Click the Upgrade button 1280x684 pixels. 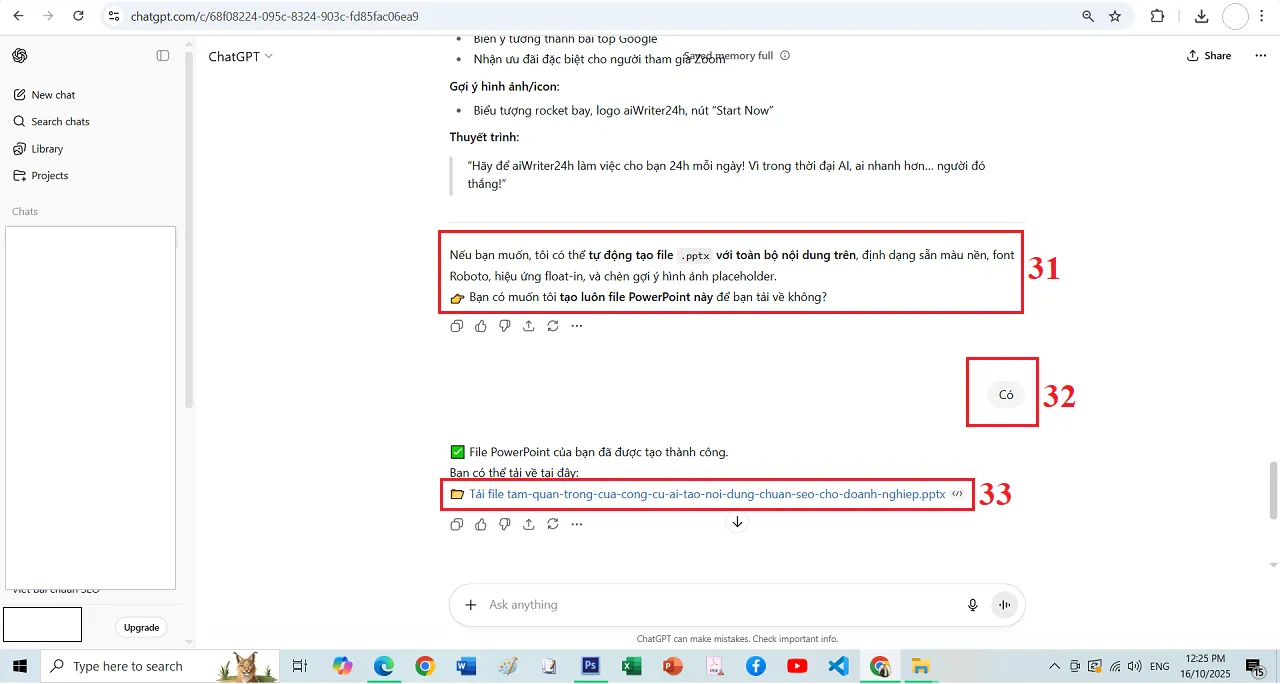click(141, 627)
